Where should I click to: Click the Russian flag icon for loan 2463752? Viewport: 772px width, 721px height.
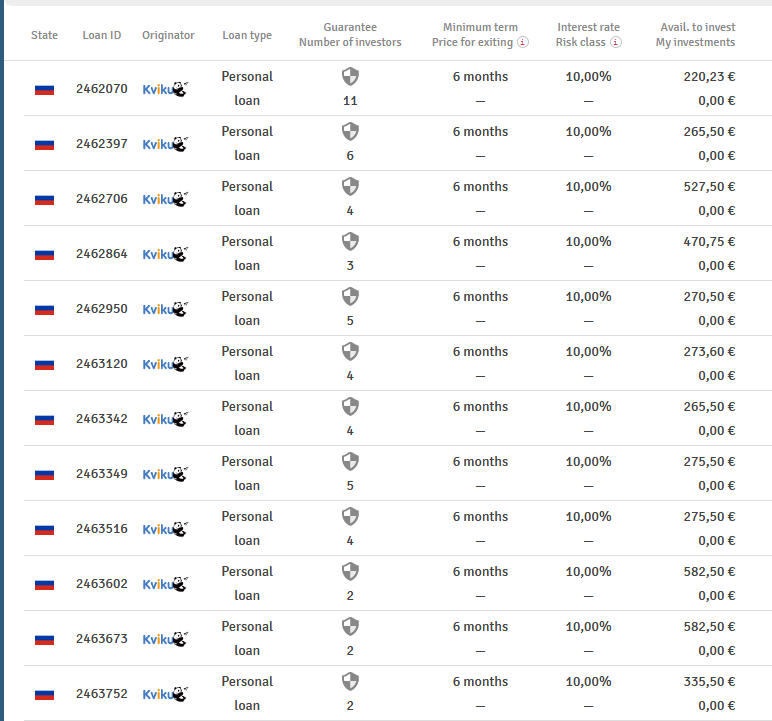click(44, 694)
